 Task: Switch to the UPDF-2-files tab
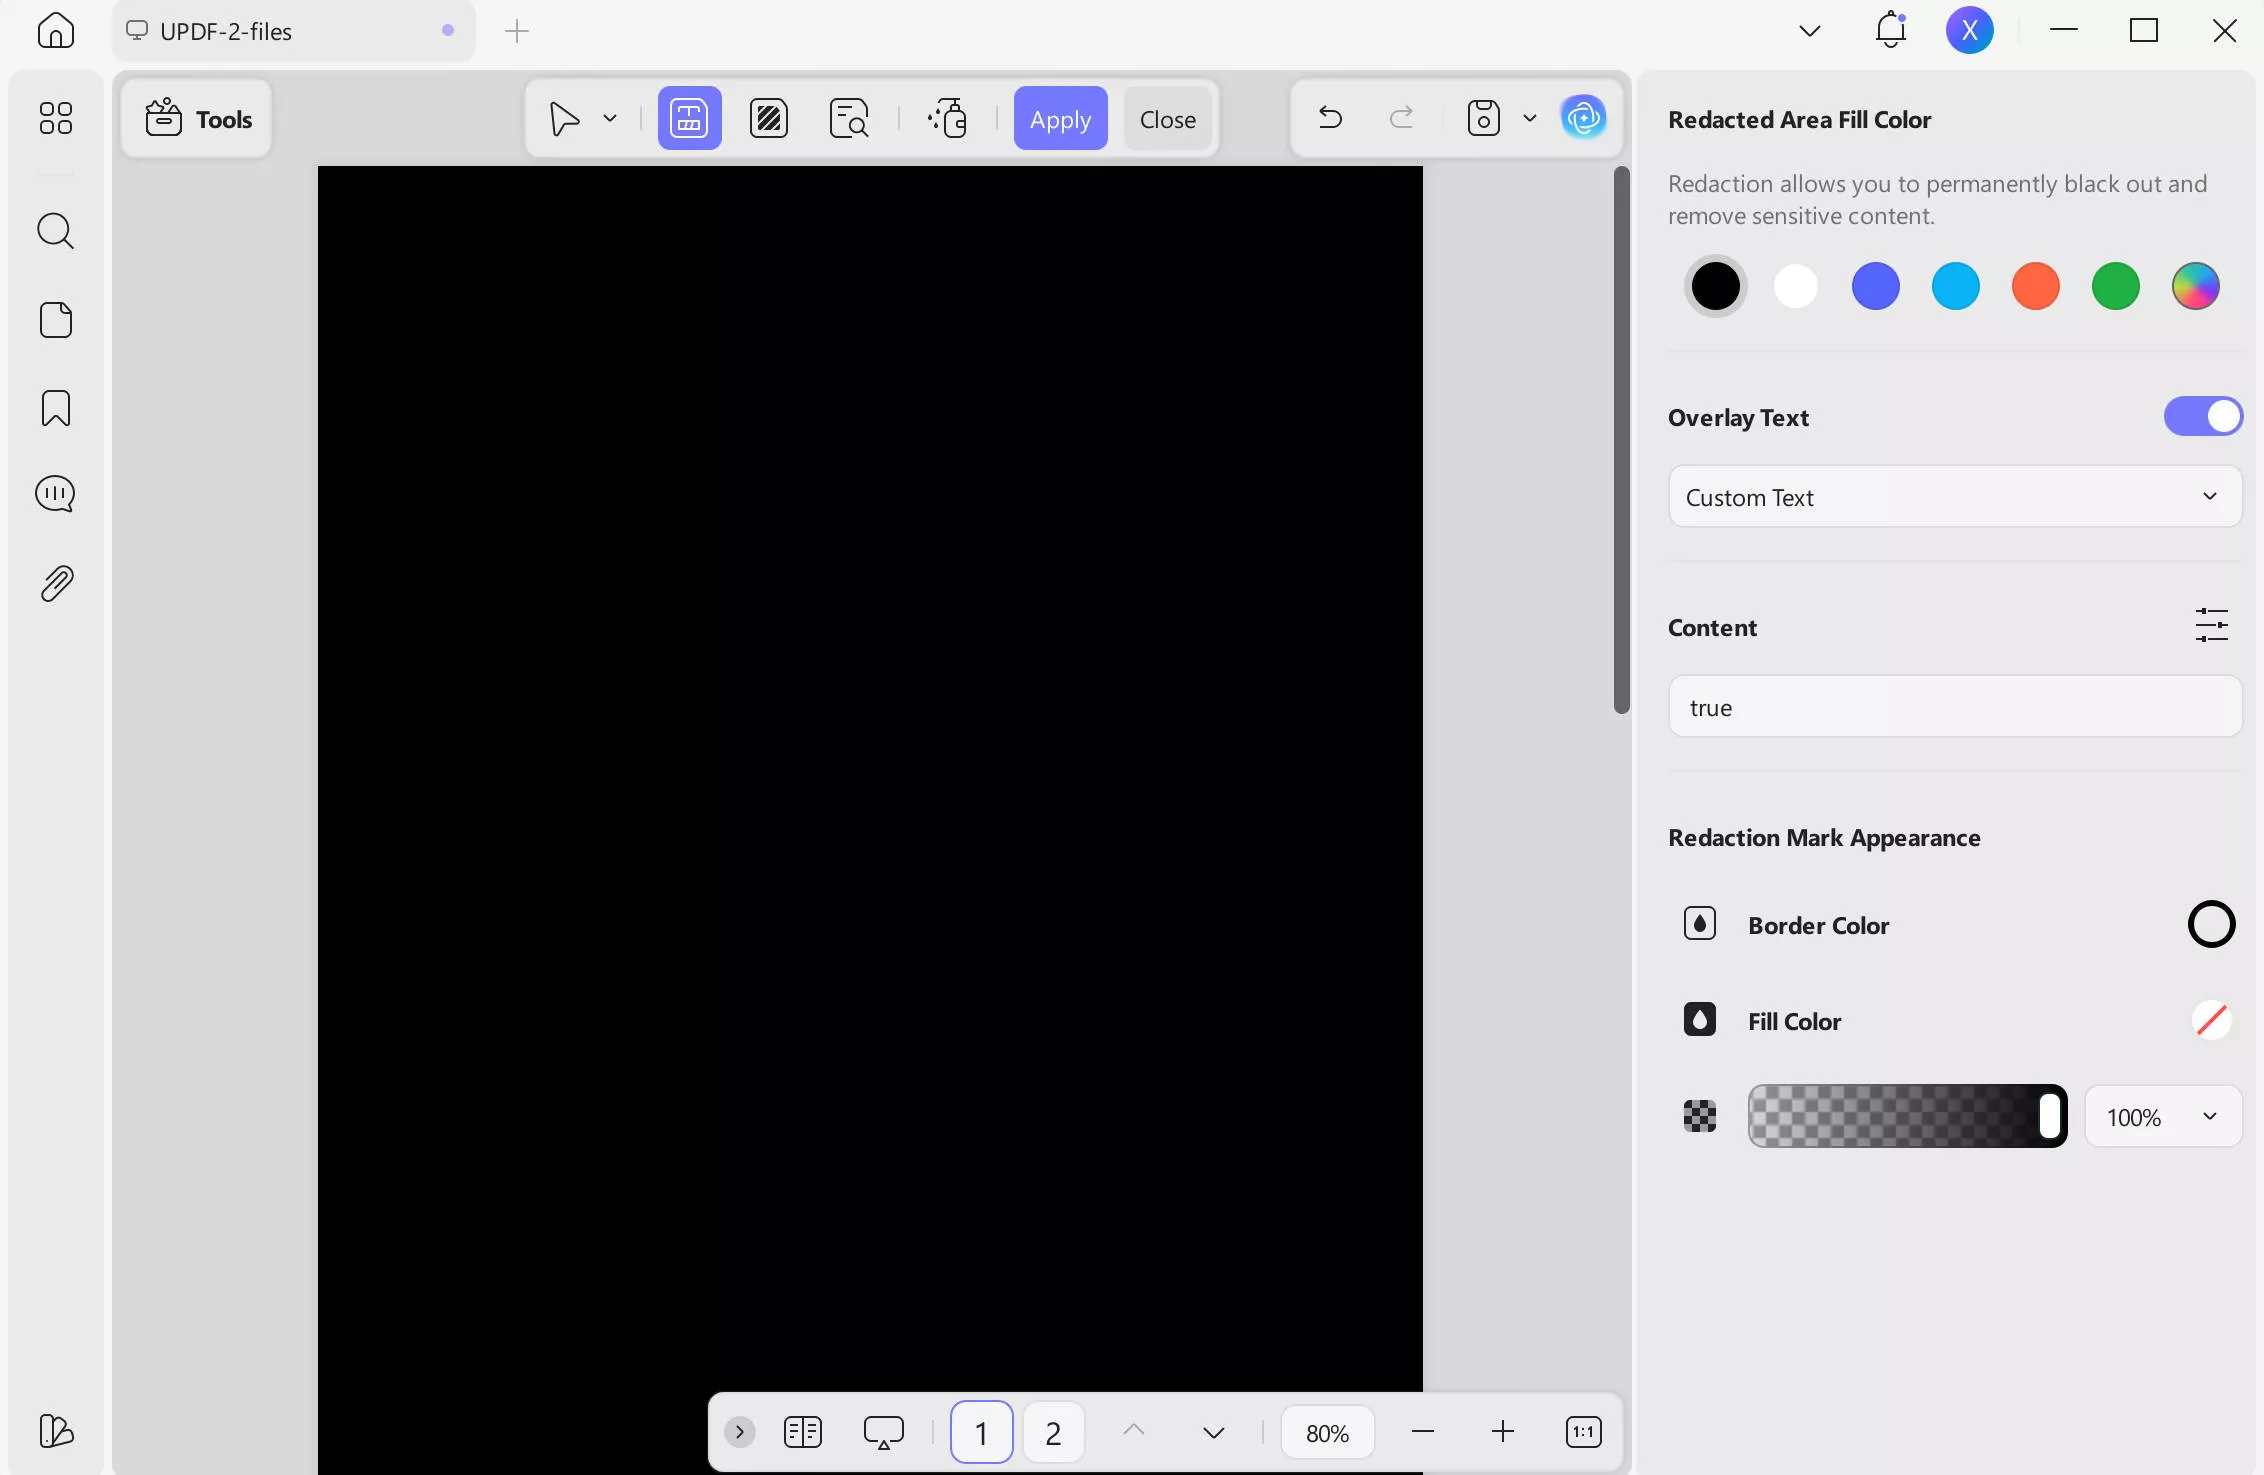(x=227, y=32)
